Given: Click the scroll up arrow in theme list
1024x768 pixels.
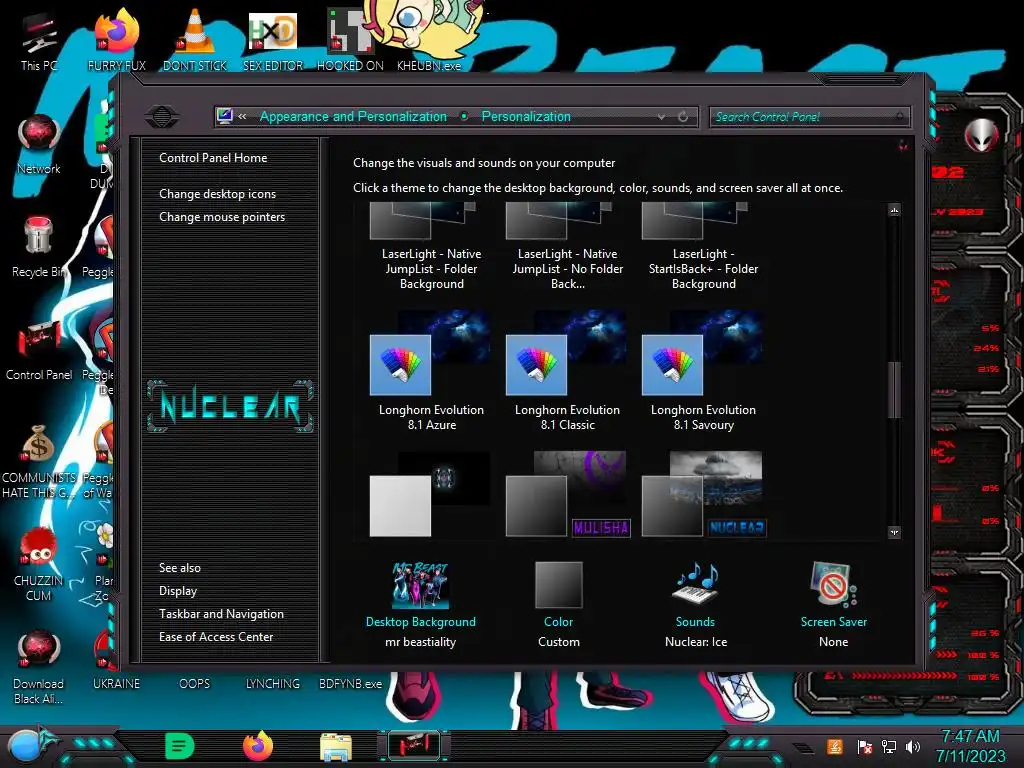Looking at the screenshot, I should [x=894, y=210].
